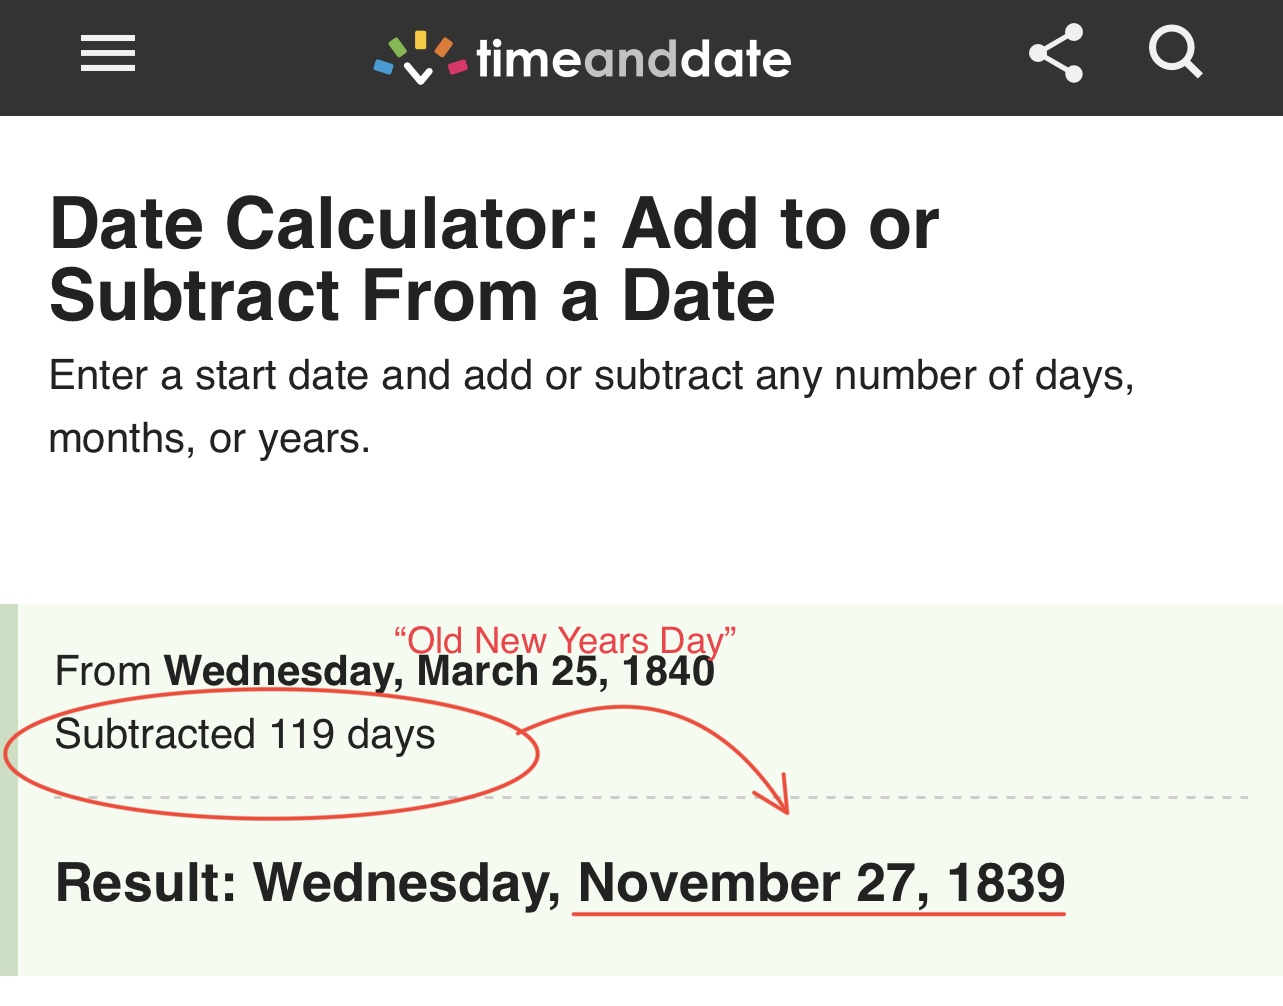Click 'Subtract From a Date' heading line
Viewport: 1283px width, 1006px height.
[x=412, y=297]
